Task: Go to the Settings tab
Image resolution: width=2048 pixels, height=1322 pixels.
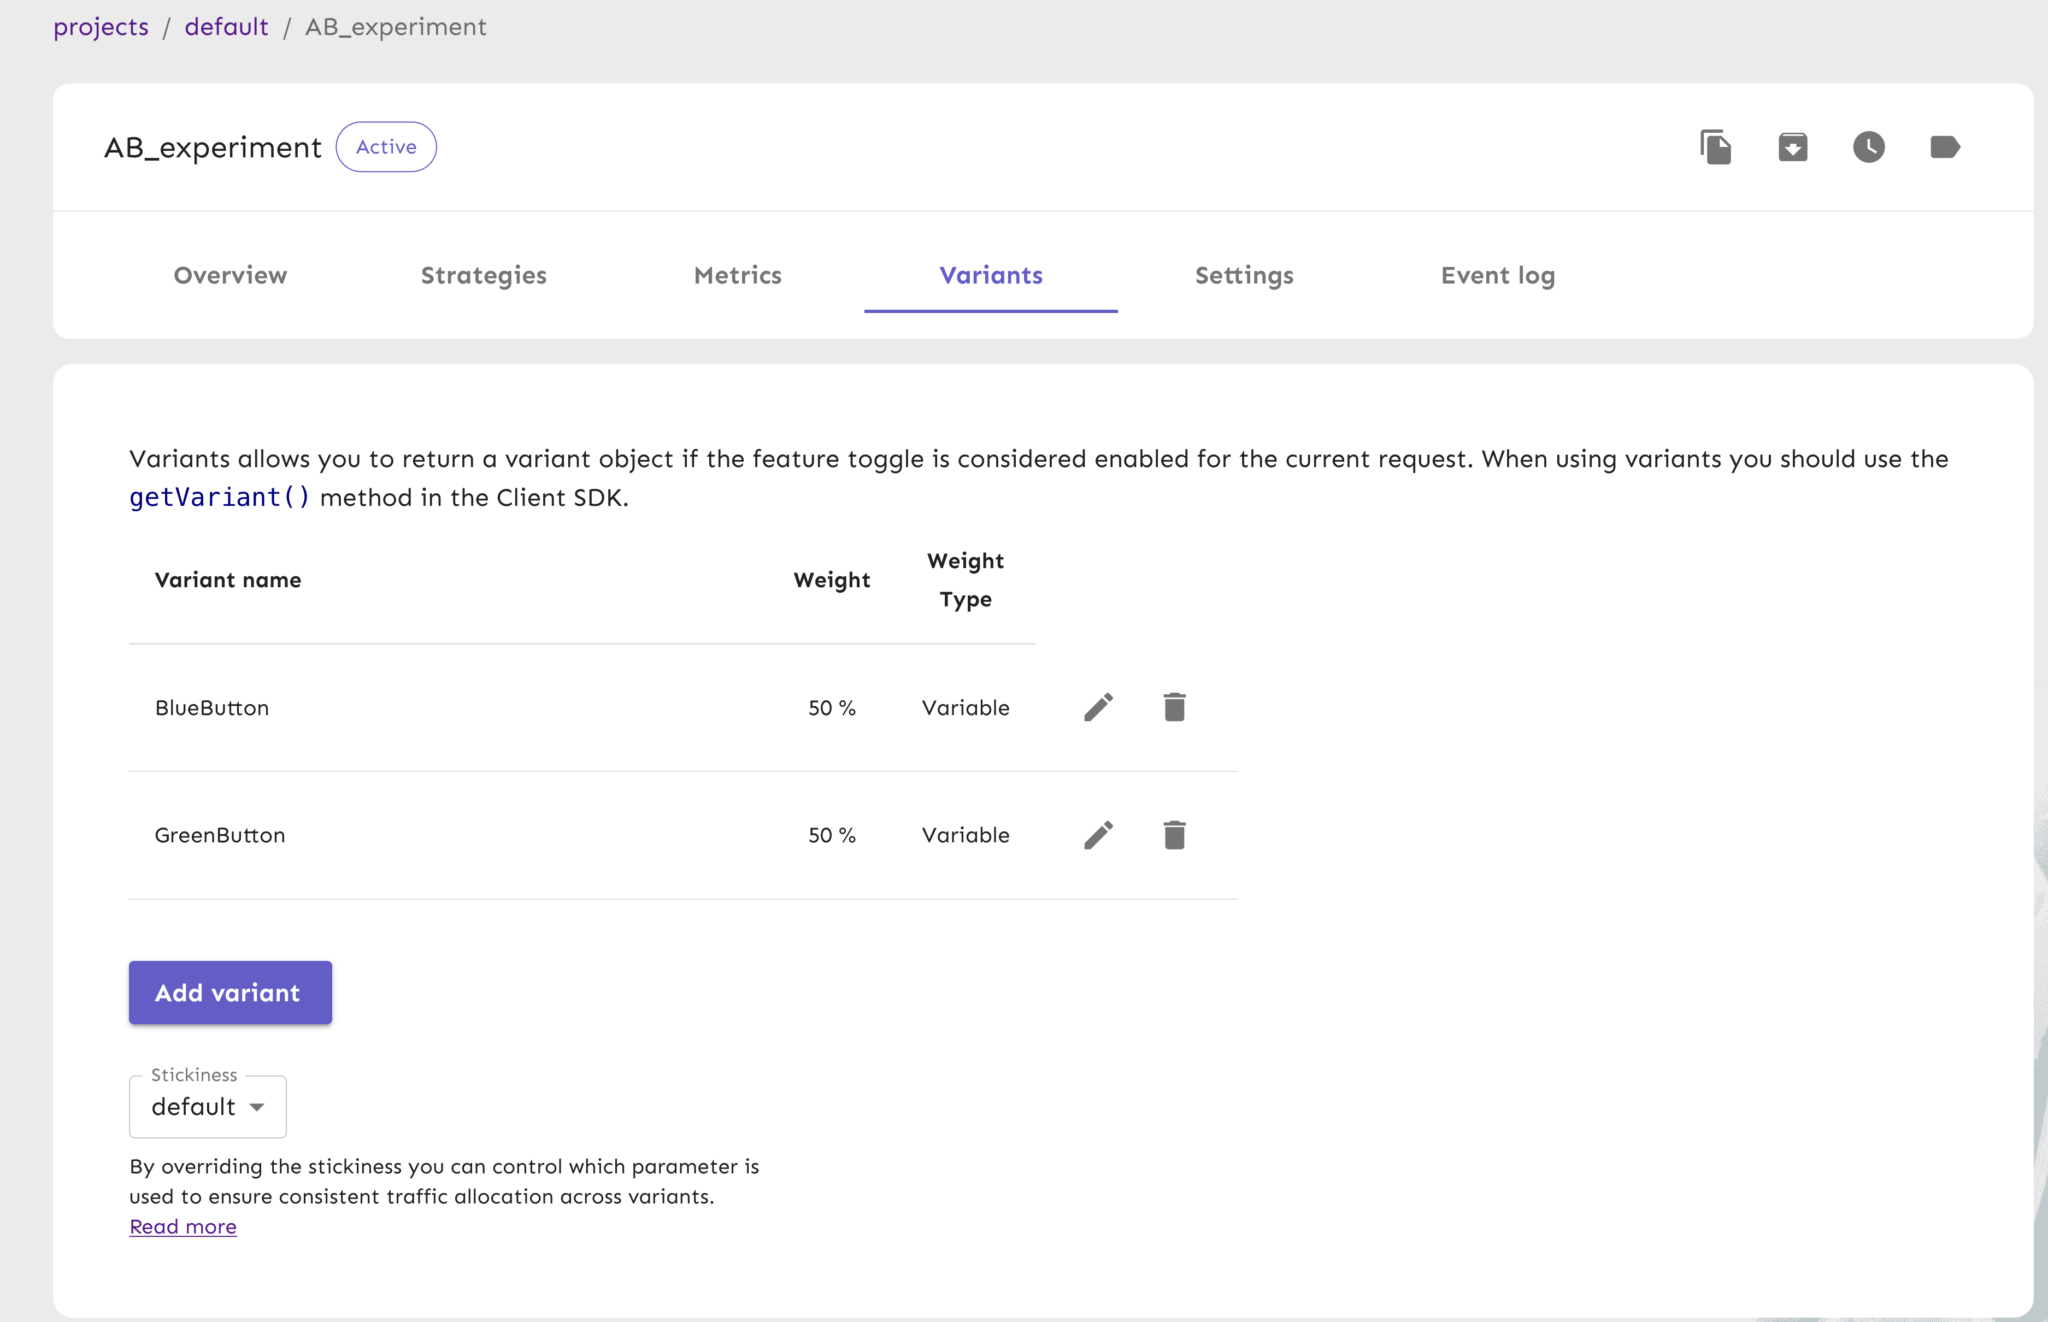Action: click(x=1244, y=275)
